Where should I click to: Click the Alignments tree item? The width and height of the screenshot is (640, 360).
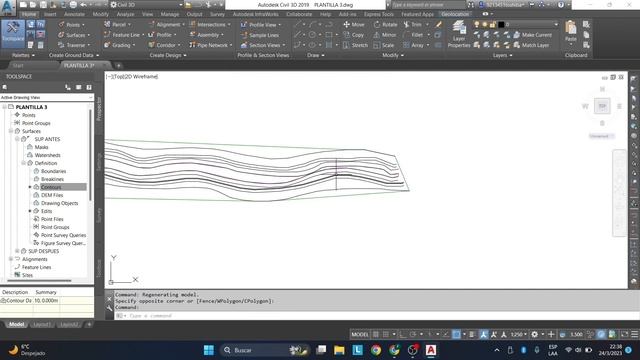point(34,259)
